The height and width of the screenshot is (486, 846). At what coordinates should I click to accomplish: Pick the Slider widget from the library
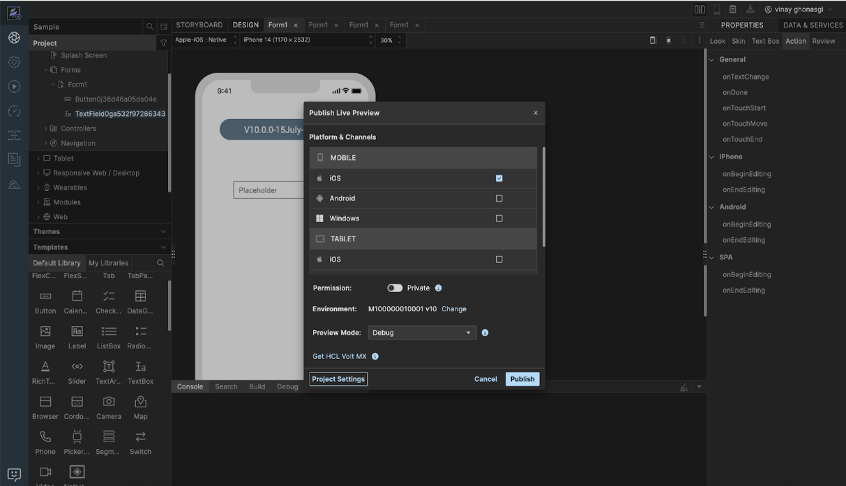coord(77,367)
